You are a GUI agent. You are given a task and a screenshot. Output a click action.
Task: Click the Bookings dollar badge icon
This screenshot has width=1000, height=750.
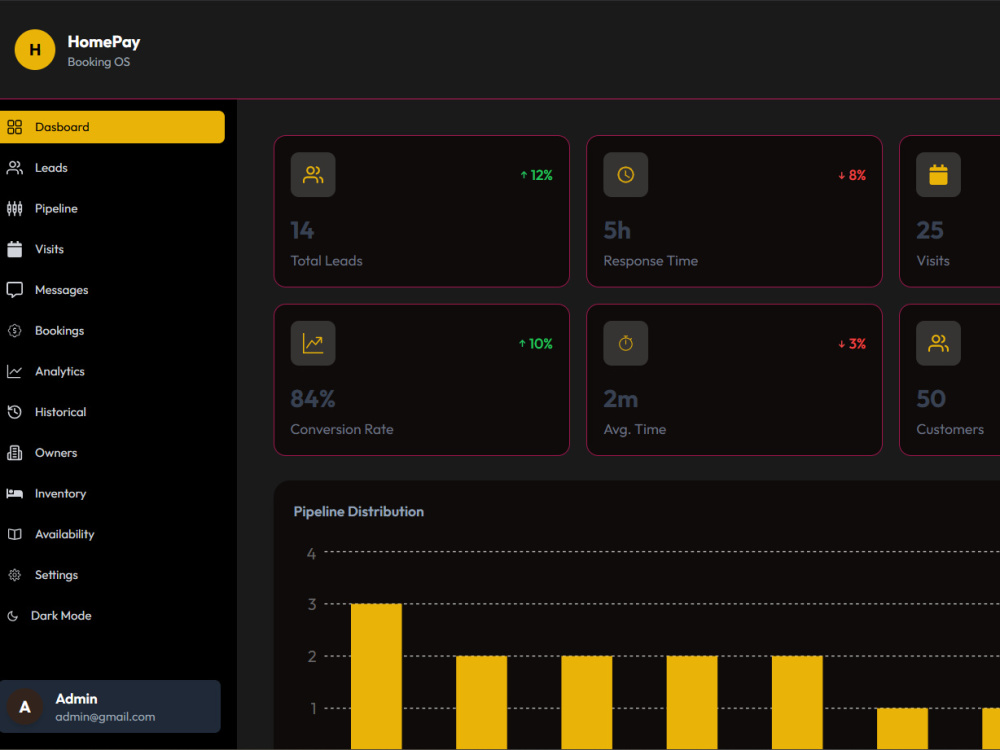pos(15,330)
